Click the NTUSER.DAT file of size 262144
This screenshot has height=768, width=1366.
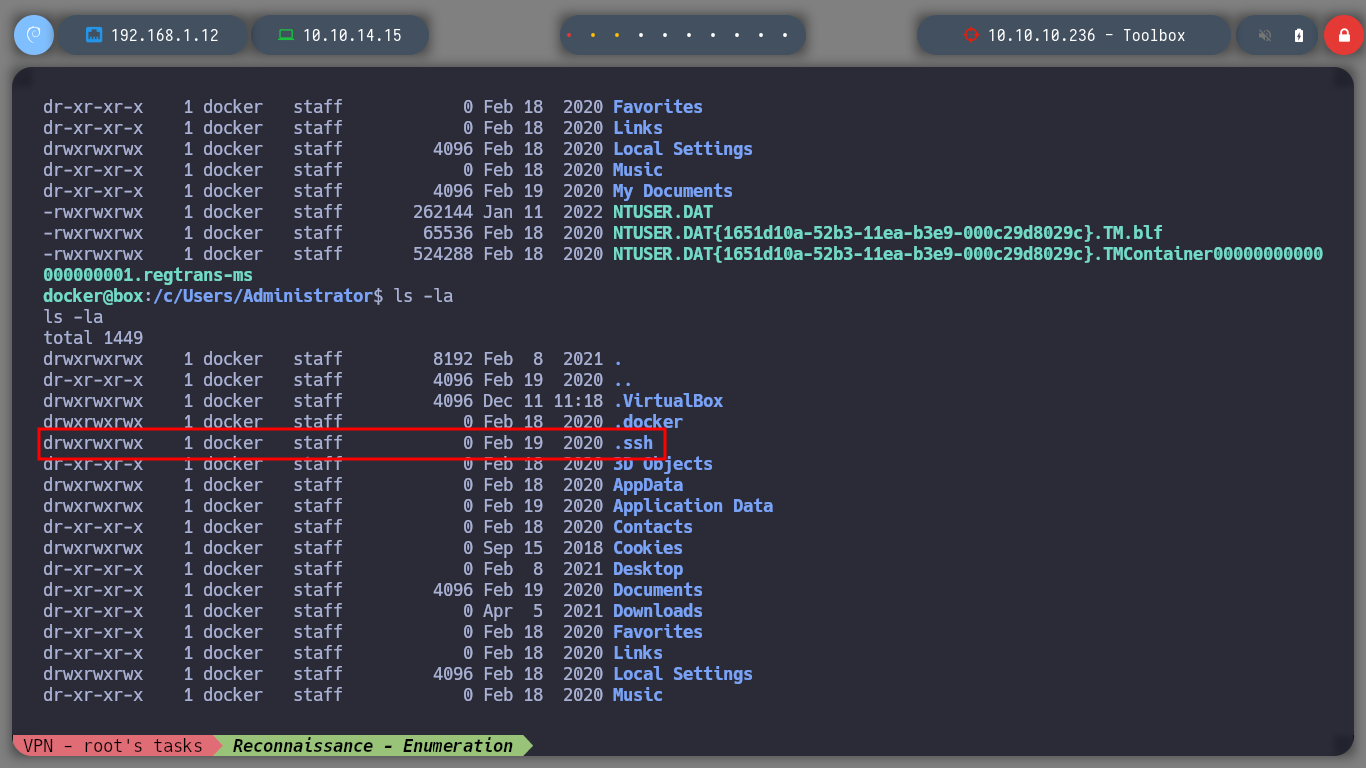(x=663, y=212)
